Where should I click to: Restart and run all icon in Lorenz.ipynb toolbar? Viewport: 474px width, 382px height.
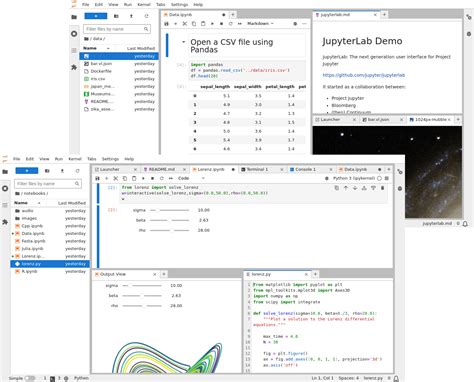click(x=171, y=178)
